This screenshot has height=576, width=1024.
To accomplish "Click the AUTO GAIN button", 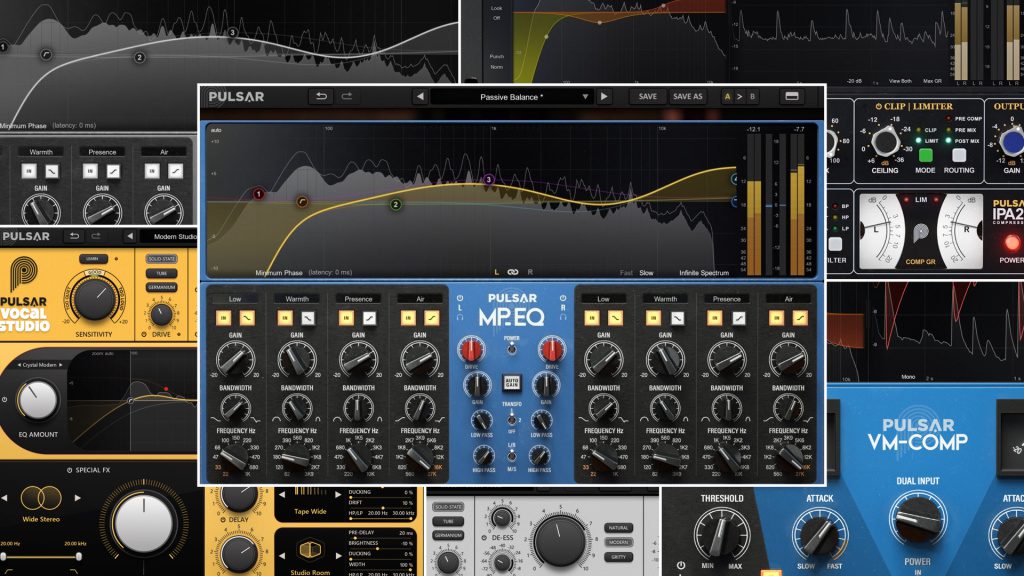I will click(511, 381).
